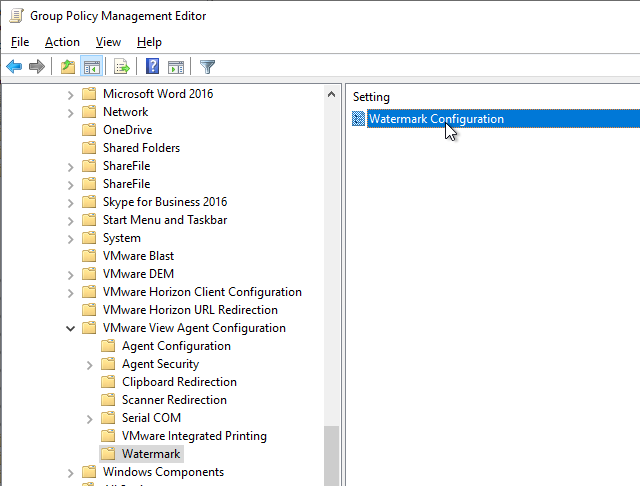Screen dimensions: 640x486
Task: Collapse VMware View Agent Configuration node
Action: click(71, 328)
